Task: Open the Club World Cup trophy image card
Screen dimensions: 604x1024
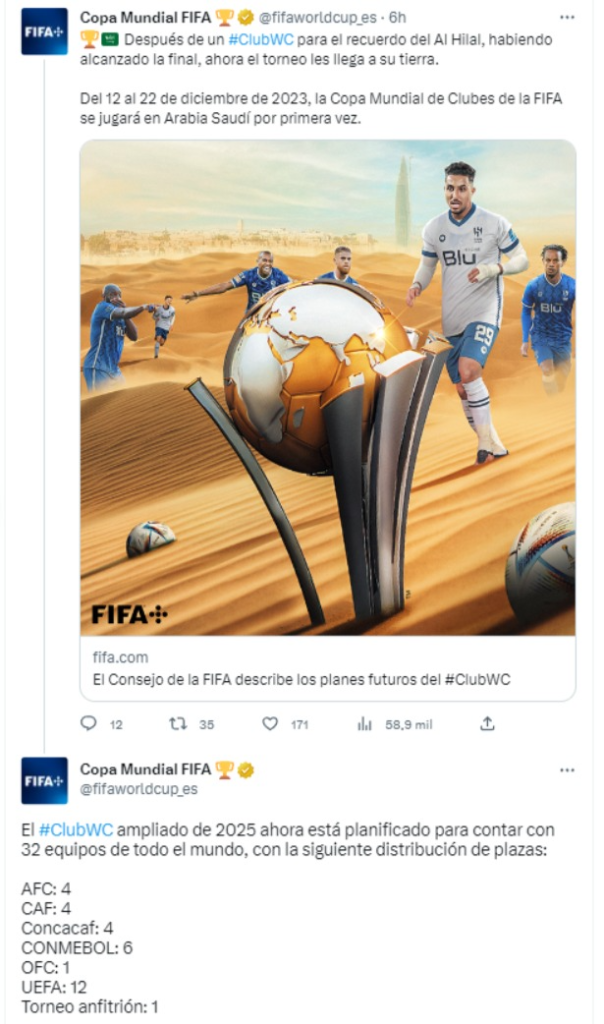Action: click(x=328, y=387)
